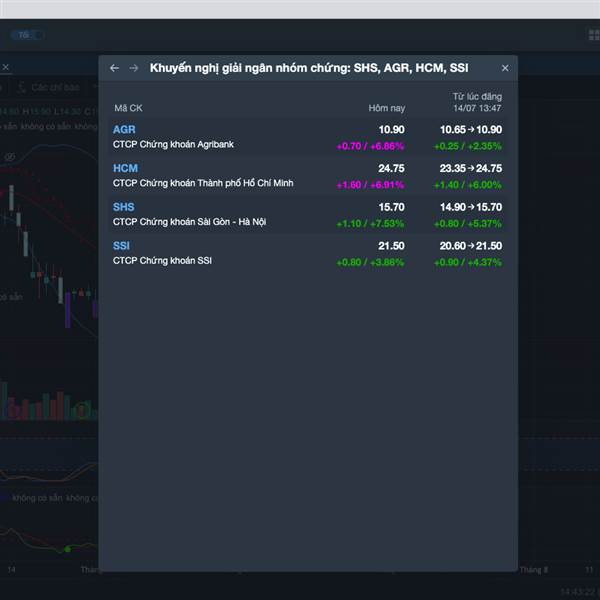Click the Từ lúc đăng column header
This screenshot has width=600, height=600.
tap(477, 102)
